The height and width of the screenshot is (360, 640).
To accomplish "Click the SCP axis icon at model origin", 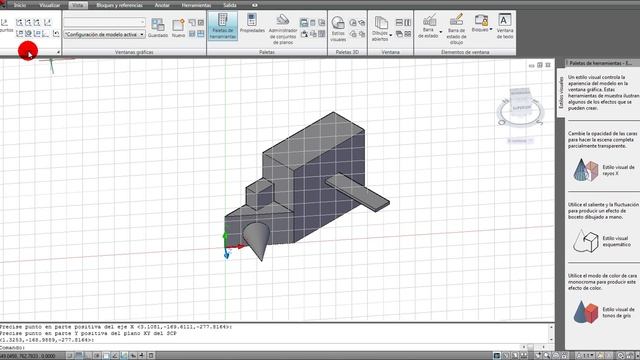I will [233, 245].
